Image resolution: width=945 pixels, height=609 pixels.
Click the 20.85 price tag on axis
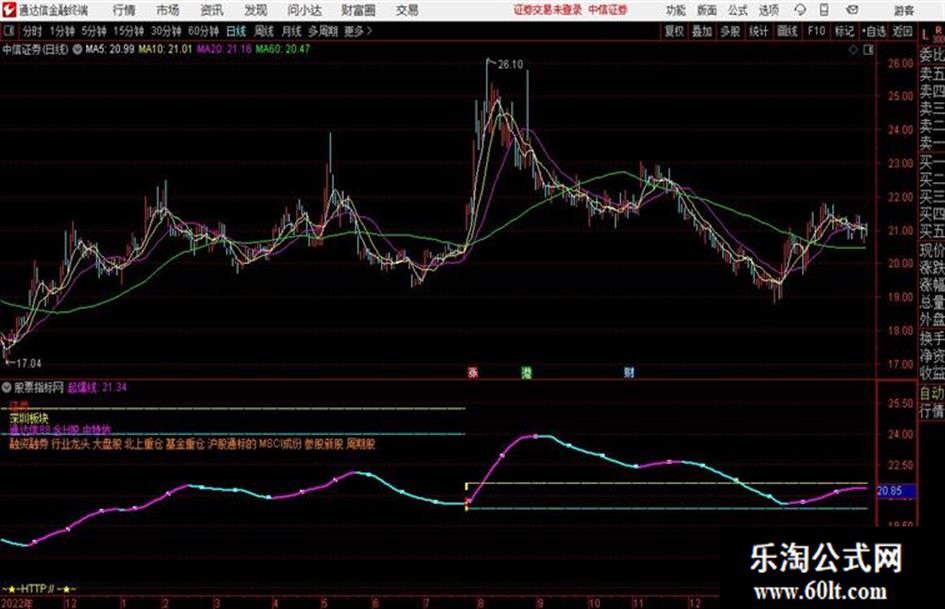pyautogui.click(x=896, y=491)
